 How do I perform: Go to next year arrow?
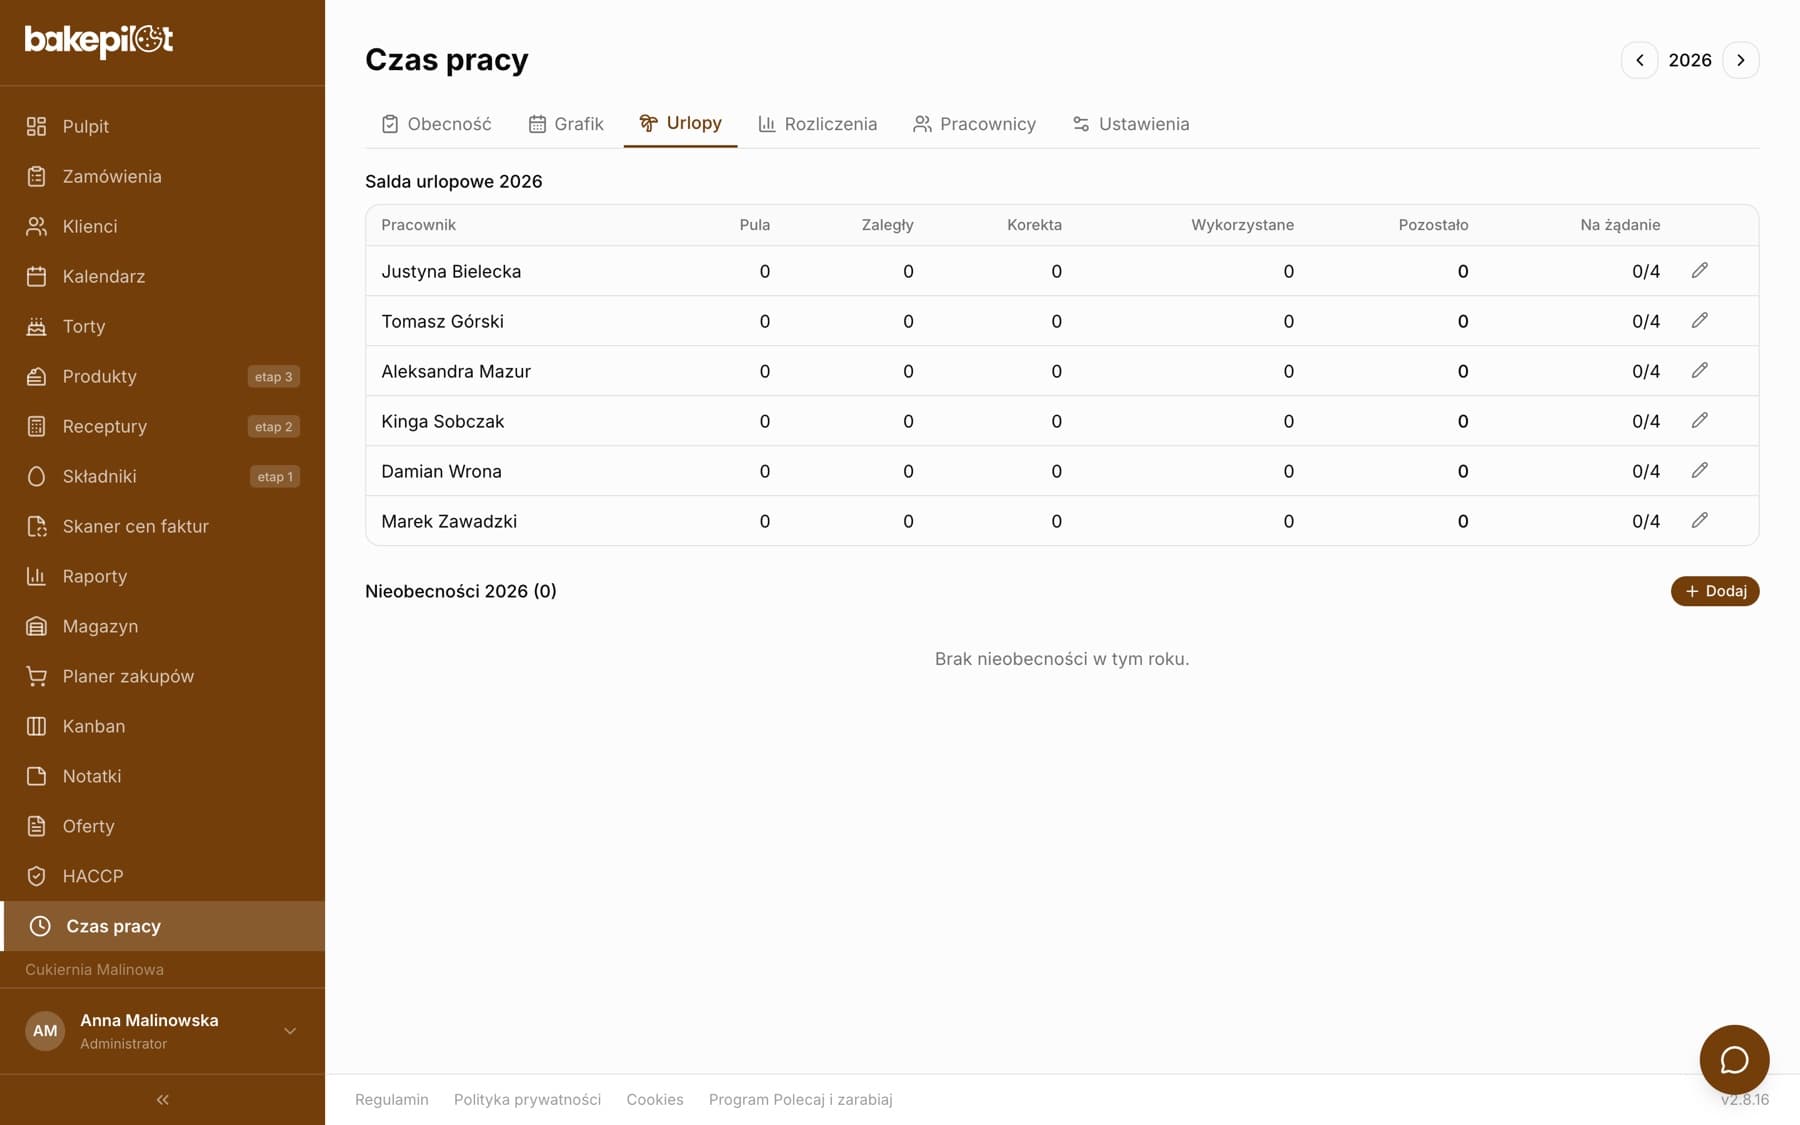point(1741,60)
